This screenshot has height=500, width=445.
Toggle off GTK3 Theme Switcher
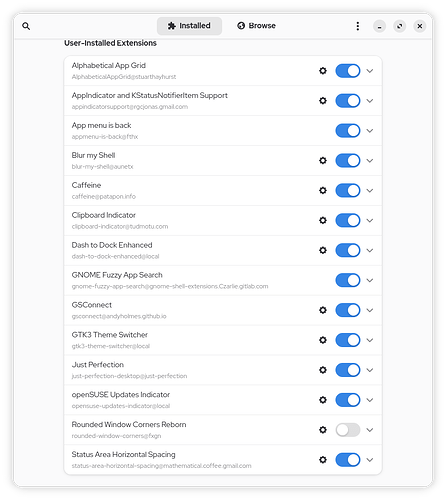[x=348, y=340]
